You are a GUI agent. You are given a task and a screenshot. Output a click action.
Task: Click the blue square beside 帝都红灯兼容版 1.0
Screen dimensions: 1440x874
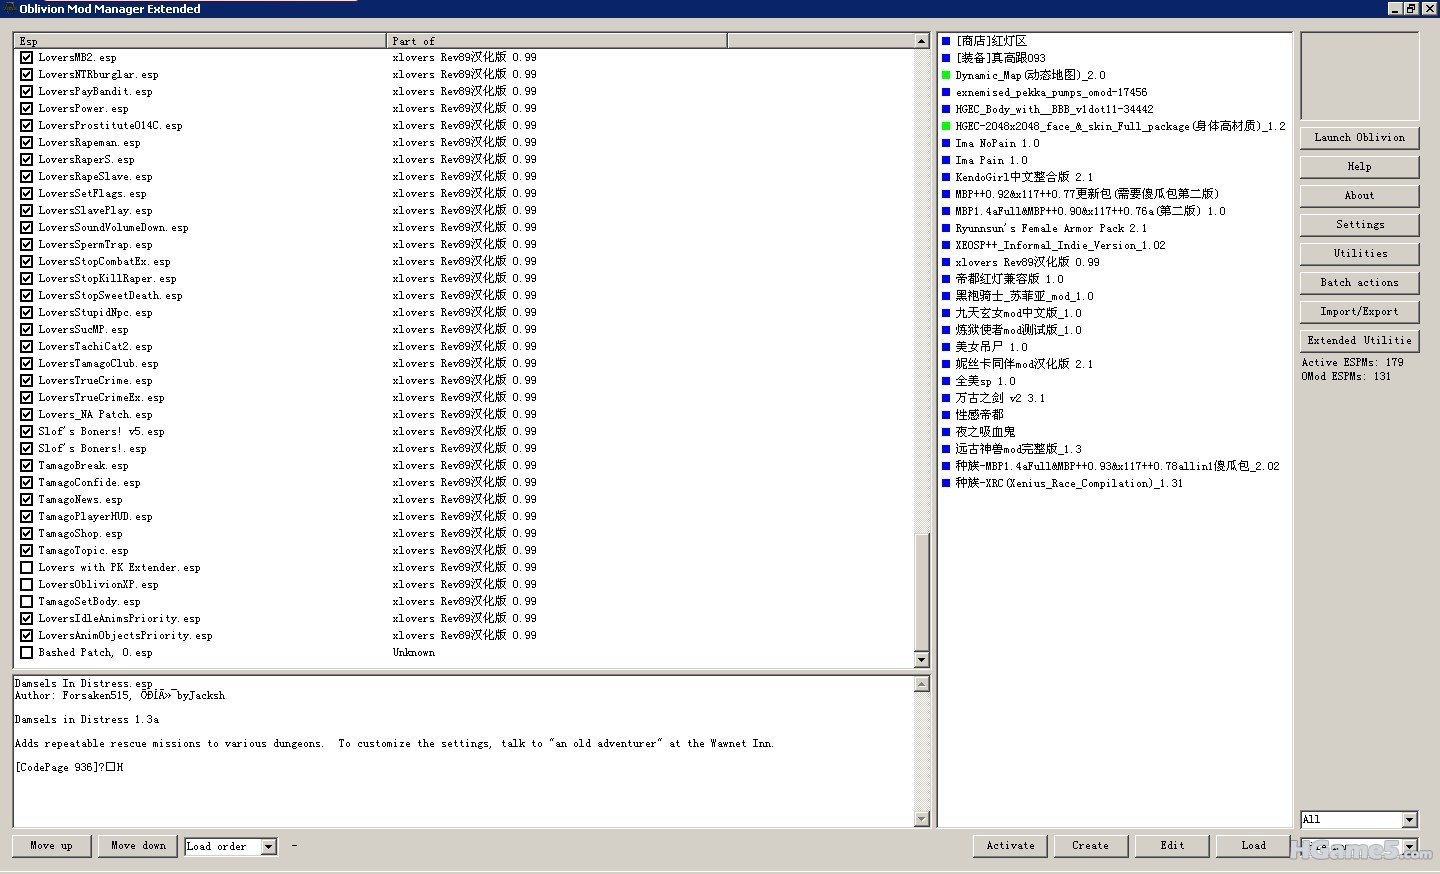(946, 279)
